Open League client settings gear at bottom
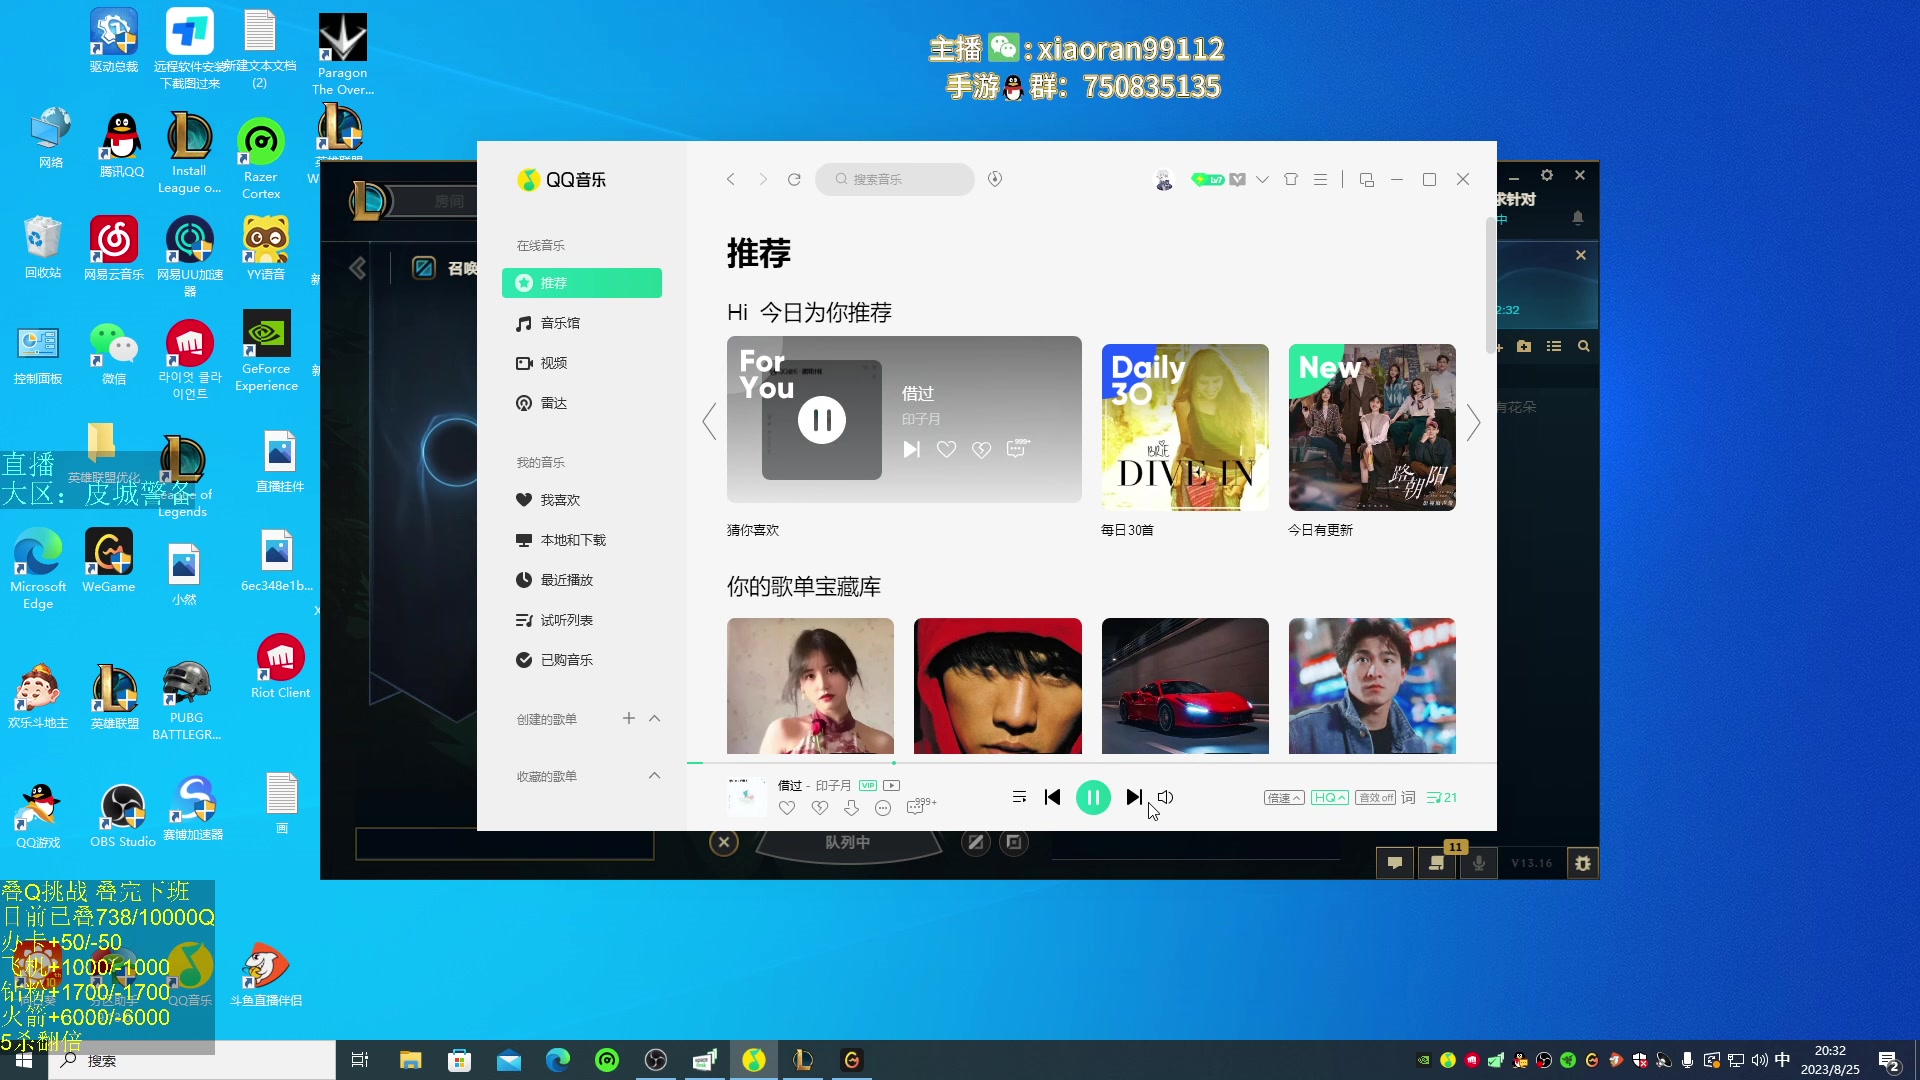 1583,863
